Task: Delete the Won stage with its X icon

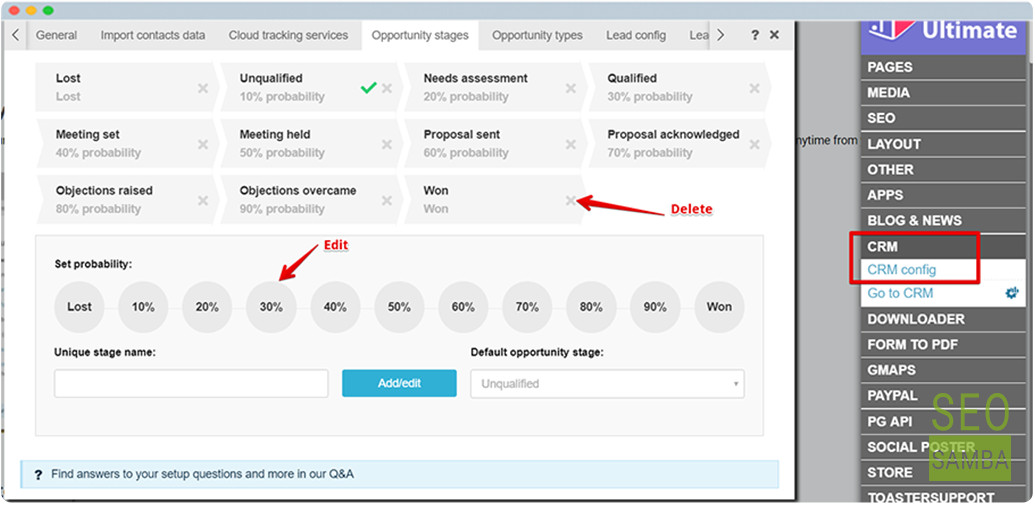Action: click(570, 201)
